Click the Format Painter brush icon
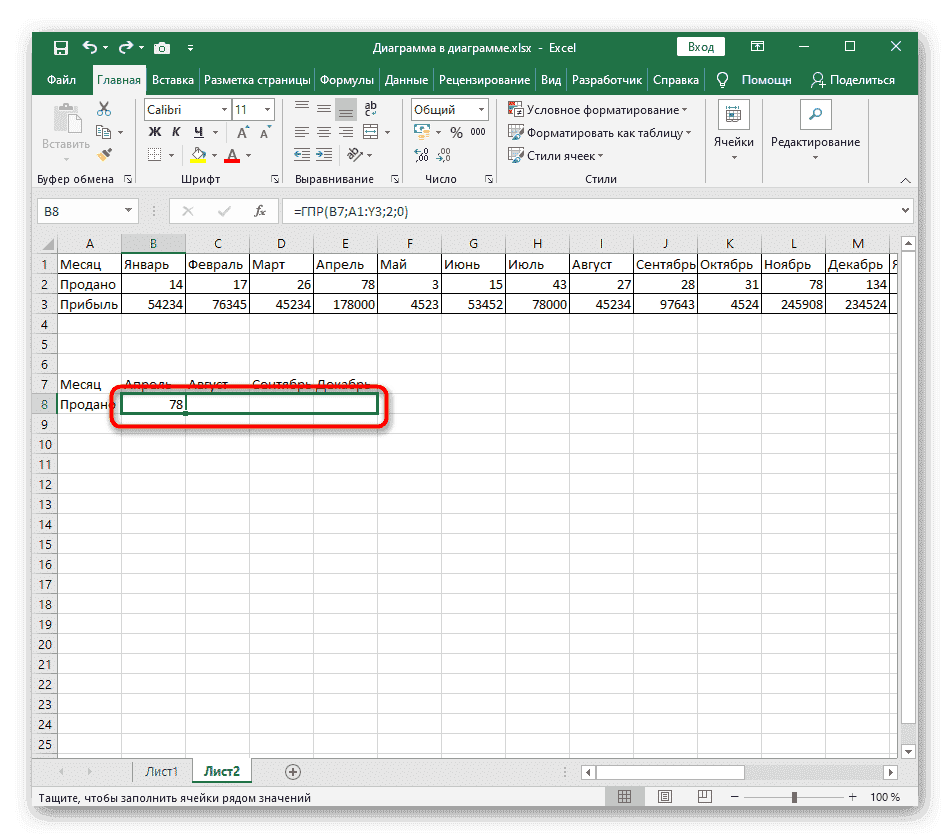 [x=103, y=155]
